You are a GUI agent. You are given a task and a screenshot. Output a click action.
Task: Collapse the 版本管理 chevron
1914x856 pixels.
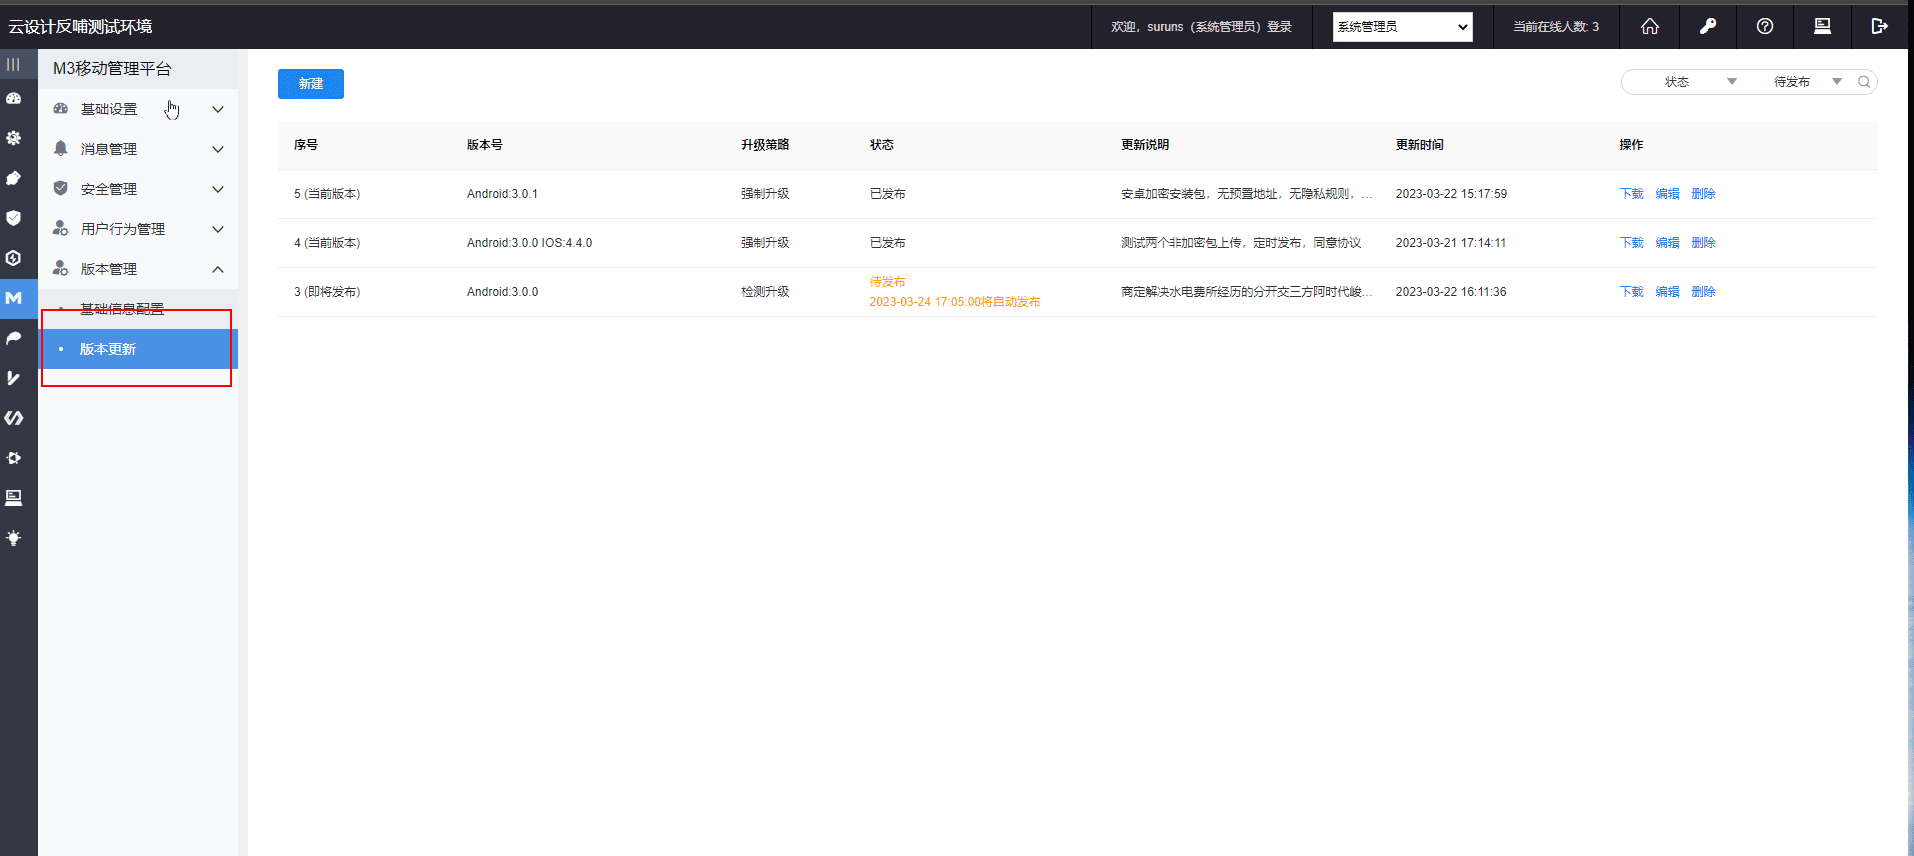tap(218, 269)
